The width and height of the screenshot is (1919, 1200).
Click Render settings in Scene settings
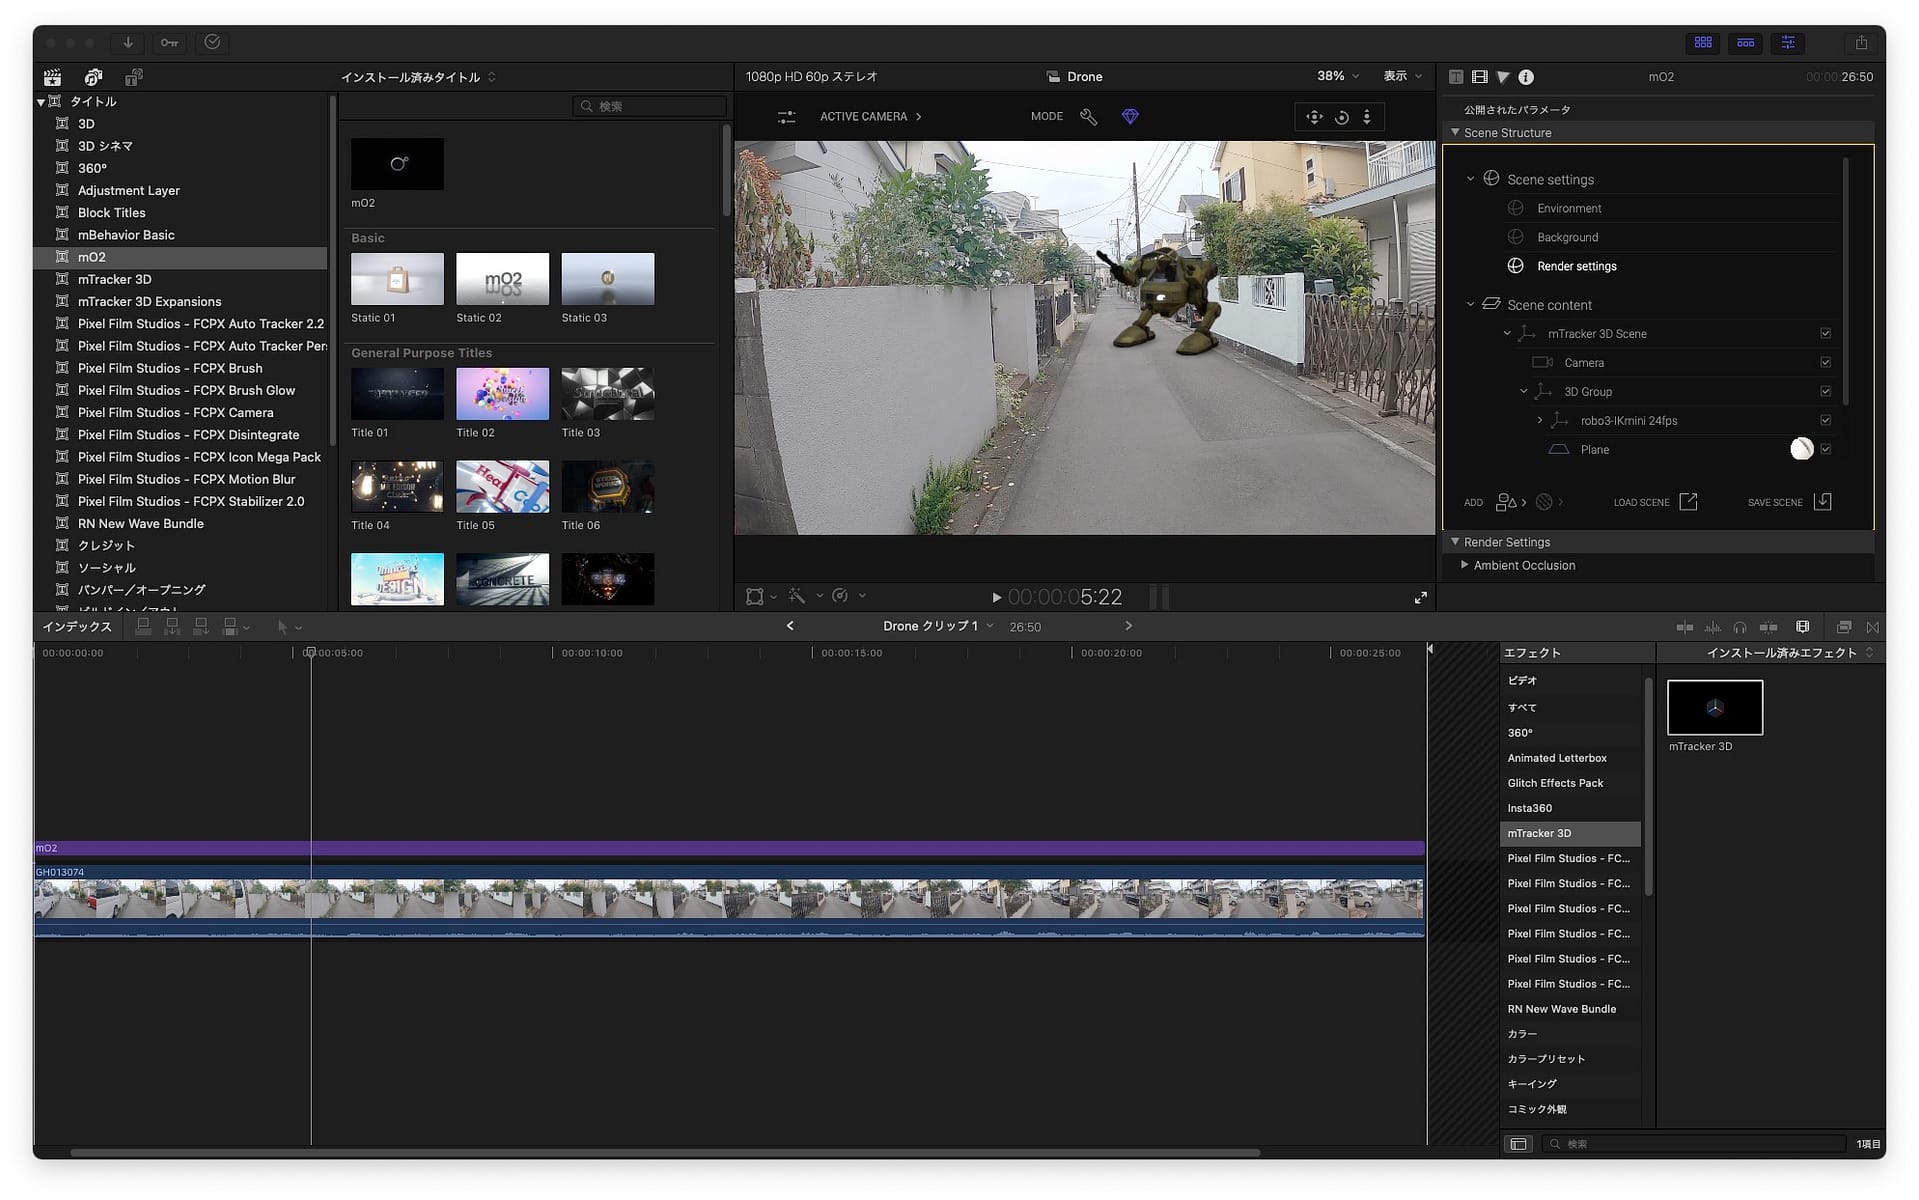point(1576,266)
